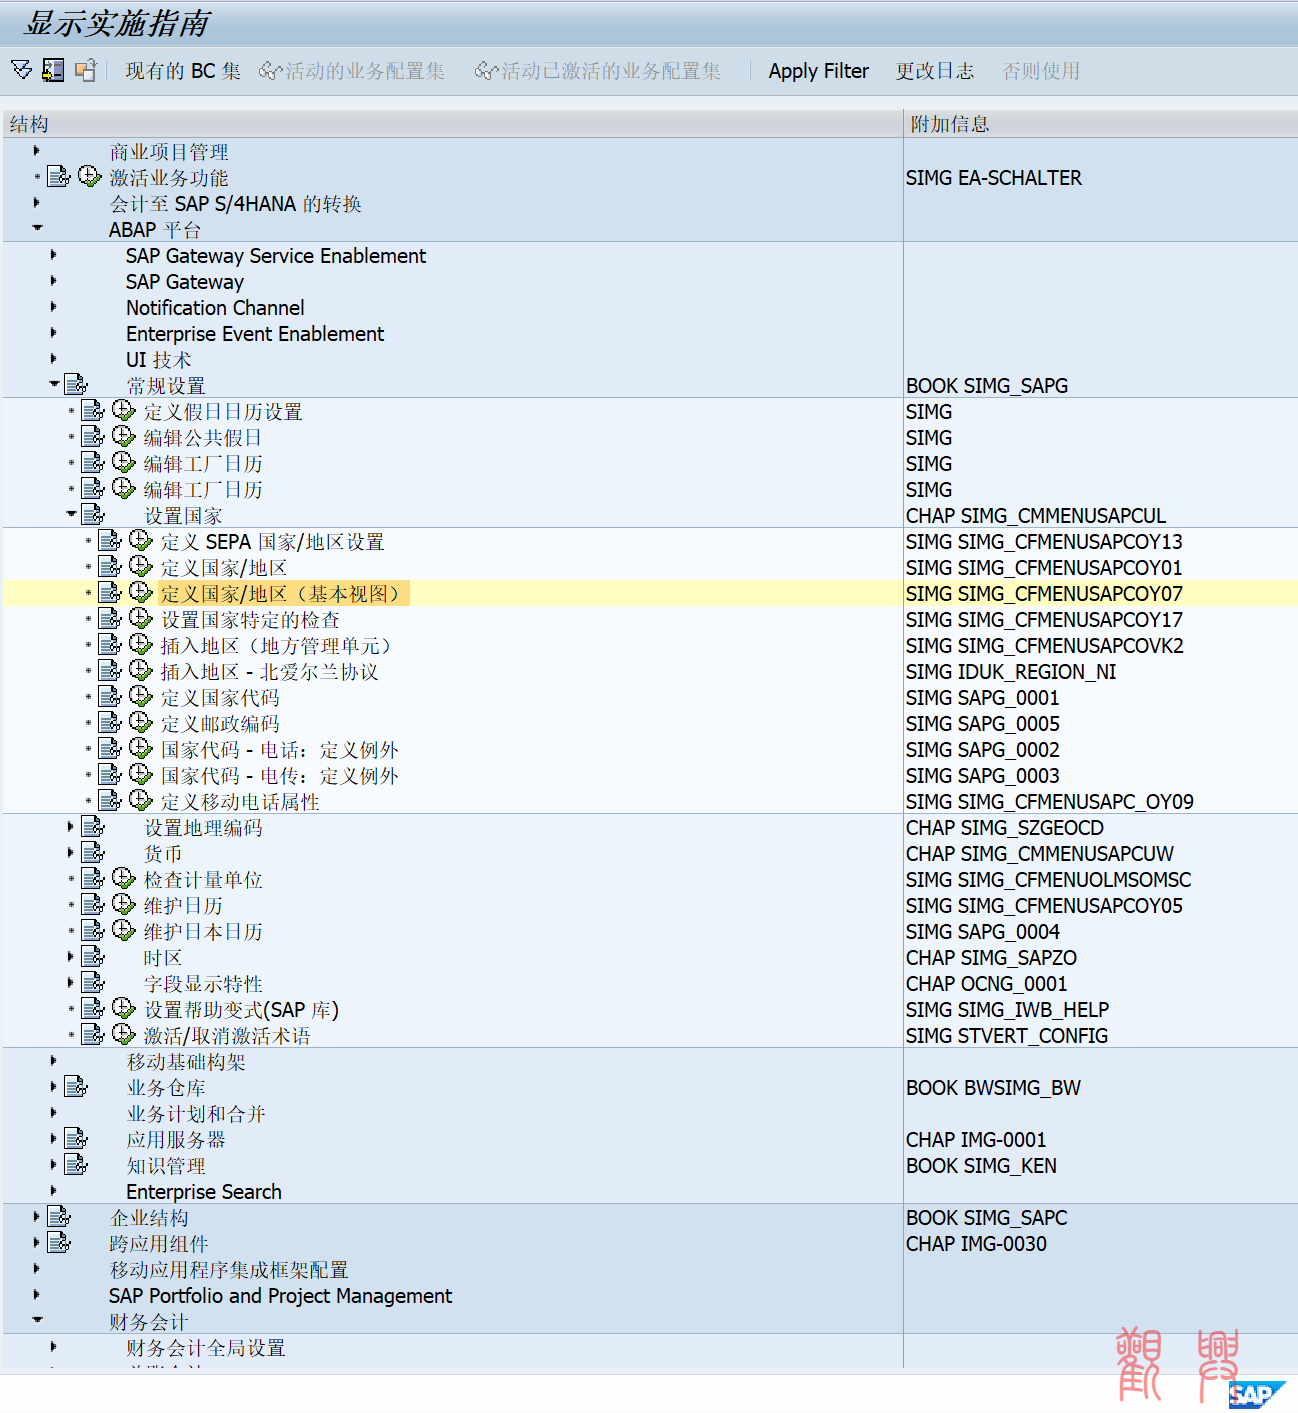Execute activity icon for 激活/取消激活术语

pyautogui.click(x=124, y=1035)
